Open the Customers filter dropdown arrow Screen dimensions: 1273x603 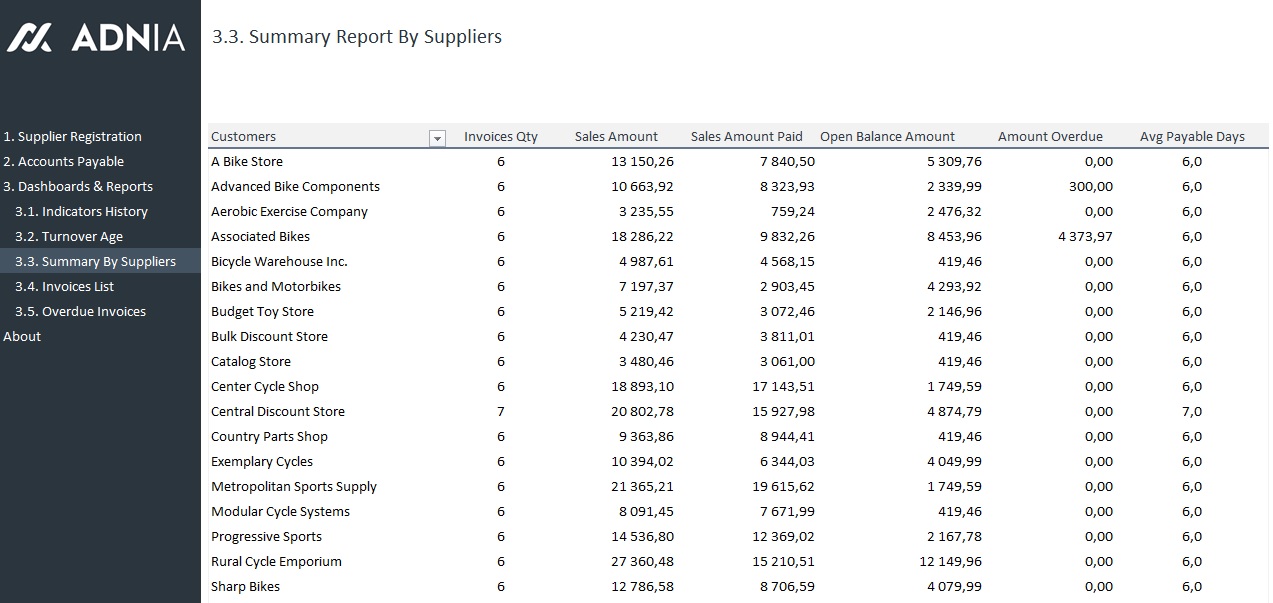coord(437,138)
